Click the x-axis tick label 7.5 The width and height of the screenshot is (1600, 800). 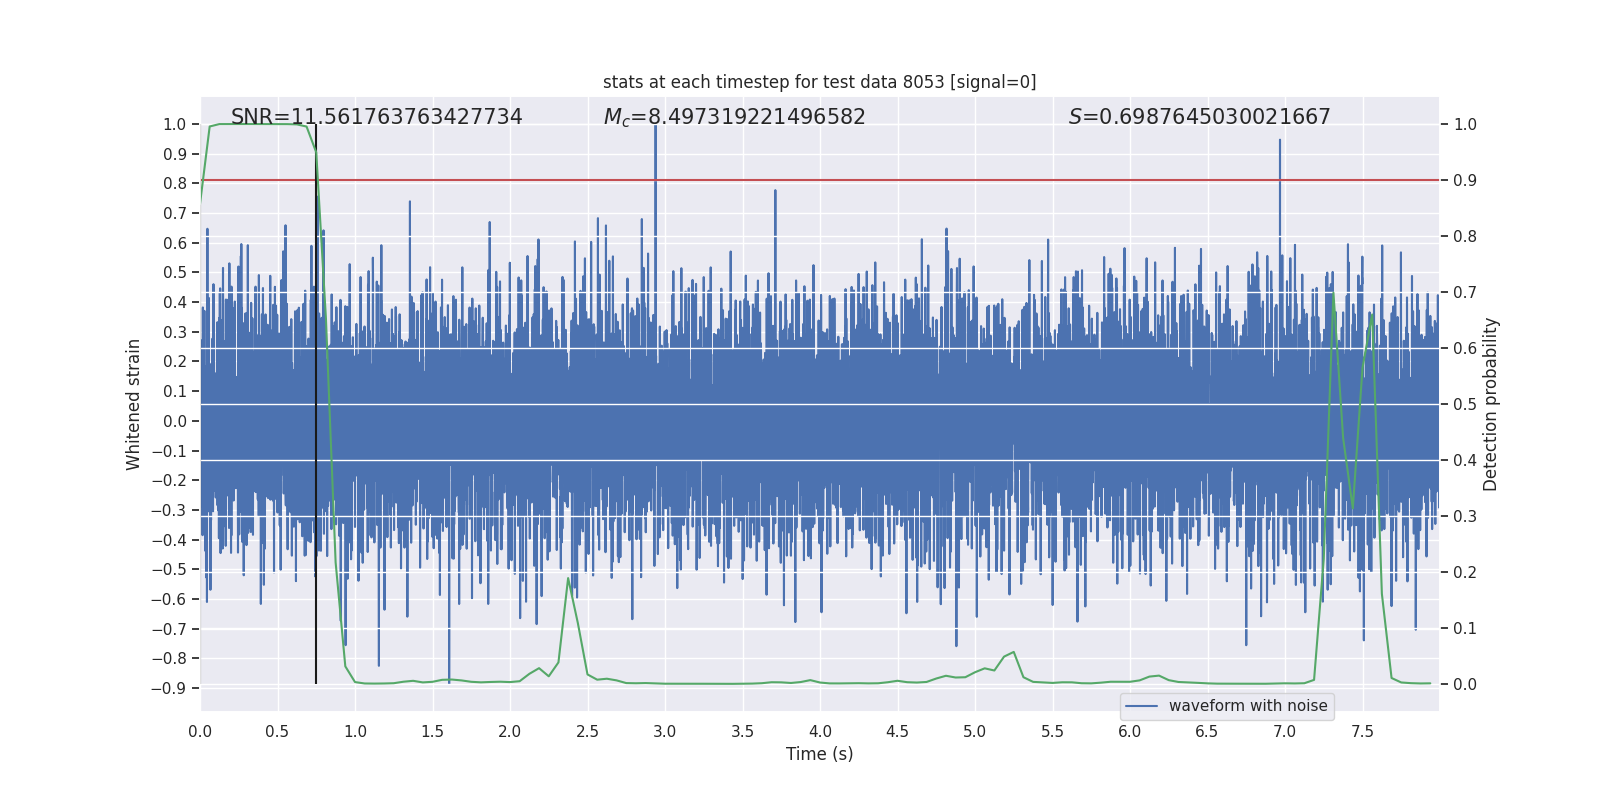coord(1362,732)
